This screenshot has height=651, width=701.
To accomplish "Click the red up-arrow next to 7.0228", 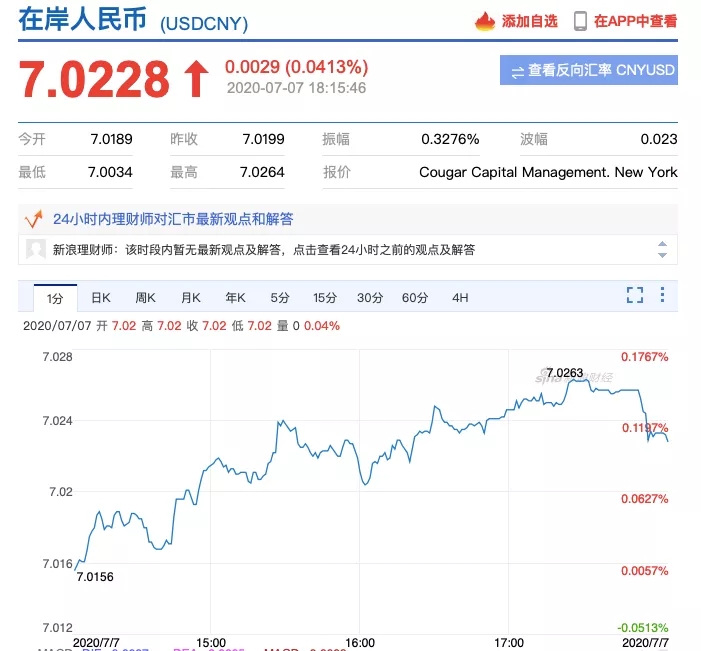I will [x=194, y=80].
